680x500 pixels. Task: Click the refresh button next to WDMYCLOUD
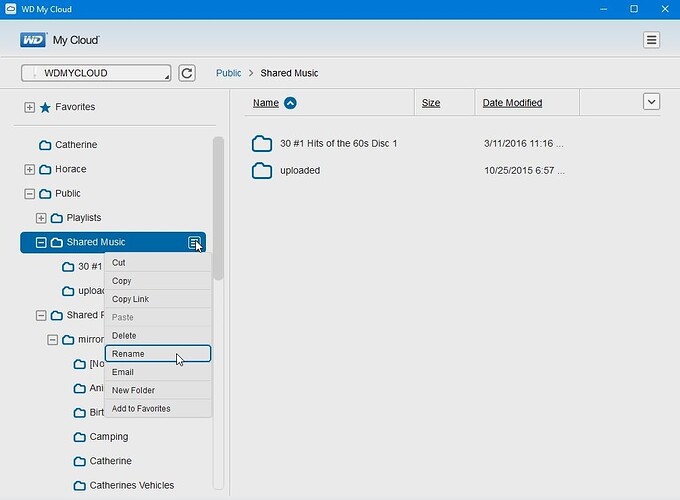coord(187,73)
